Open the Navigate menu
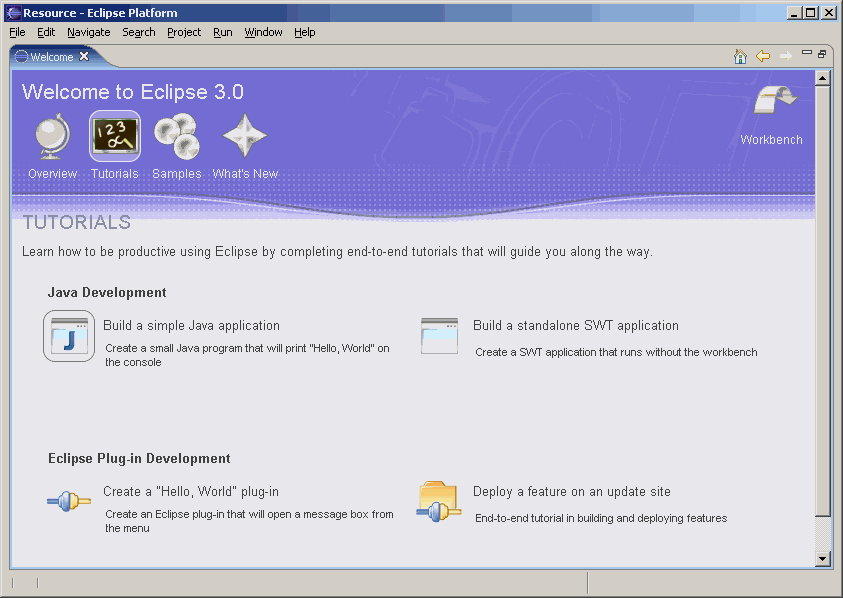843x598 pixels. 89,32
